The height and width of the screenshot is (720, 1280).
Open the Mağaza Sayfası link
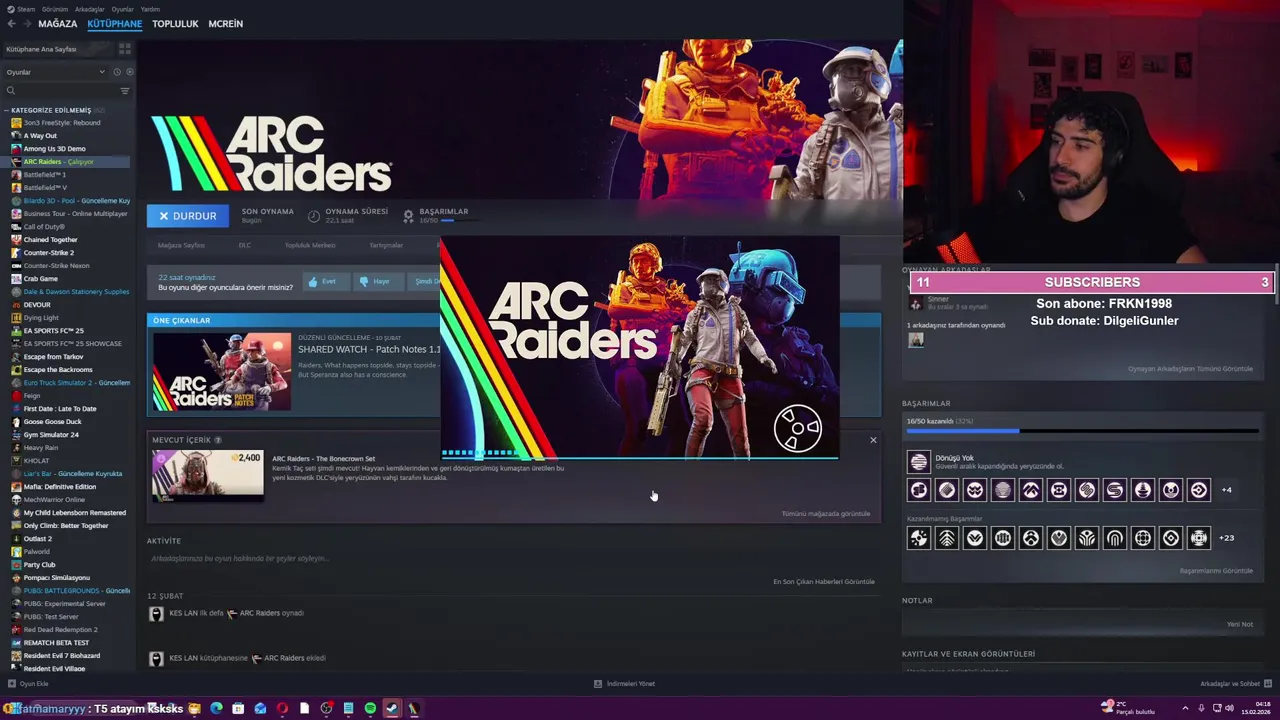tap(181, 245)
